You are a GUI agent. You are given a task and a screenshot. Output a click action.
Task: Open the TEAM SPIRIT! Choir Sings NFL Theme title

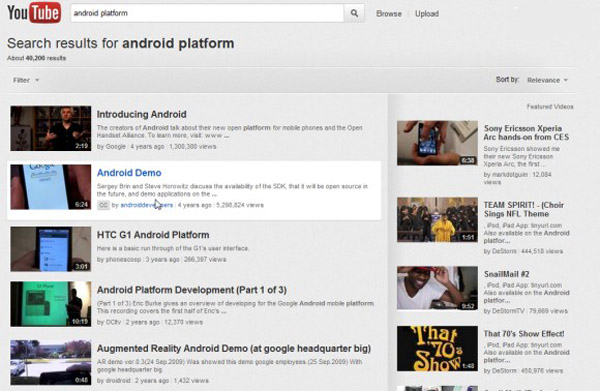(x=523, y=209)
